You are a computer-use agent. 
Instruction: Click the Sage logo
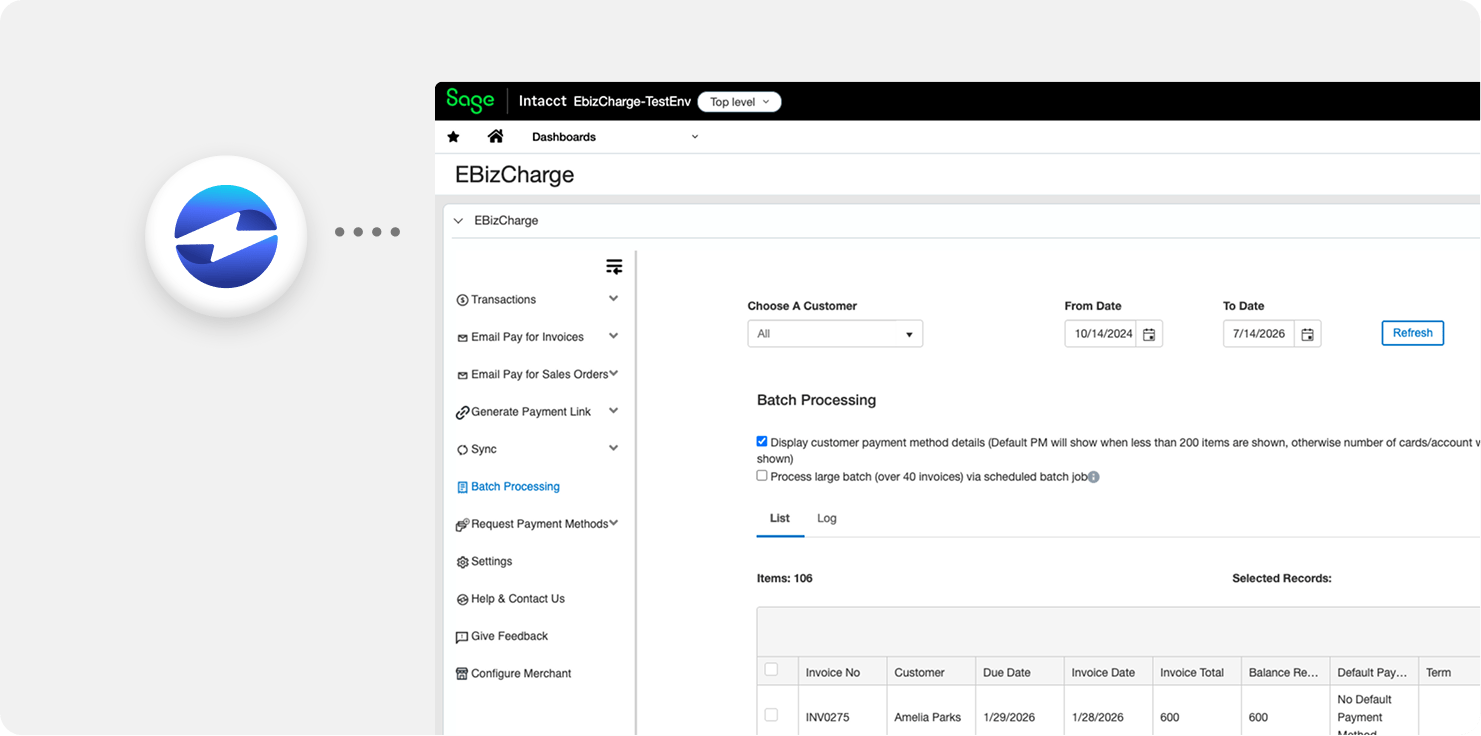click(x=470, y=101)
